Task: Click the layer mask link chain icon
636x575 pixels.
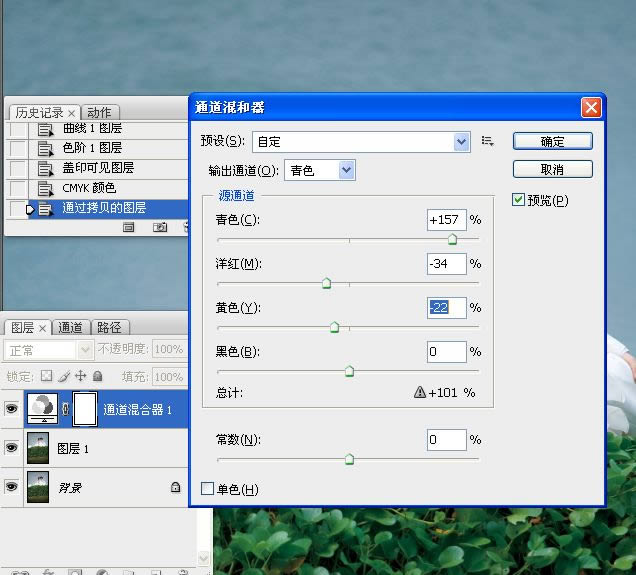Action: point(66,409)
